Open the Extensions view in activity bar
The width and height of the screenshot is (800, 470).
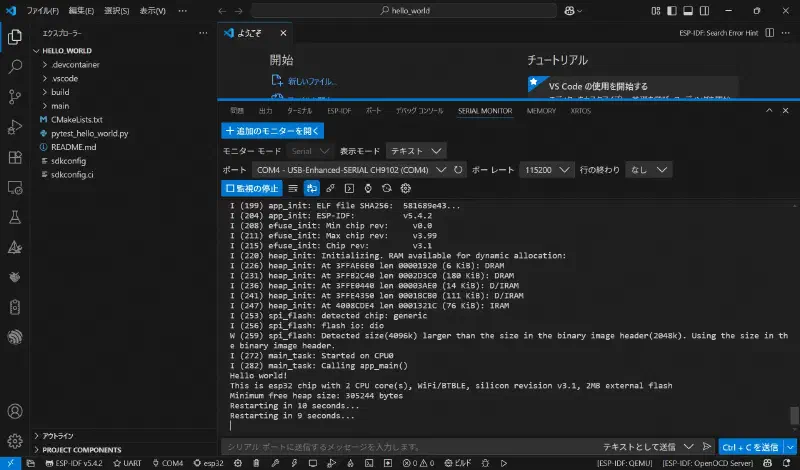click(15, 157)
